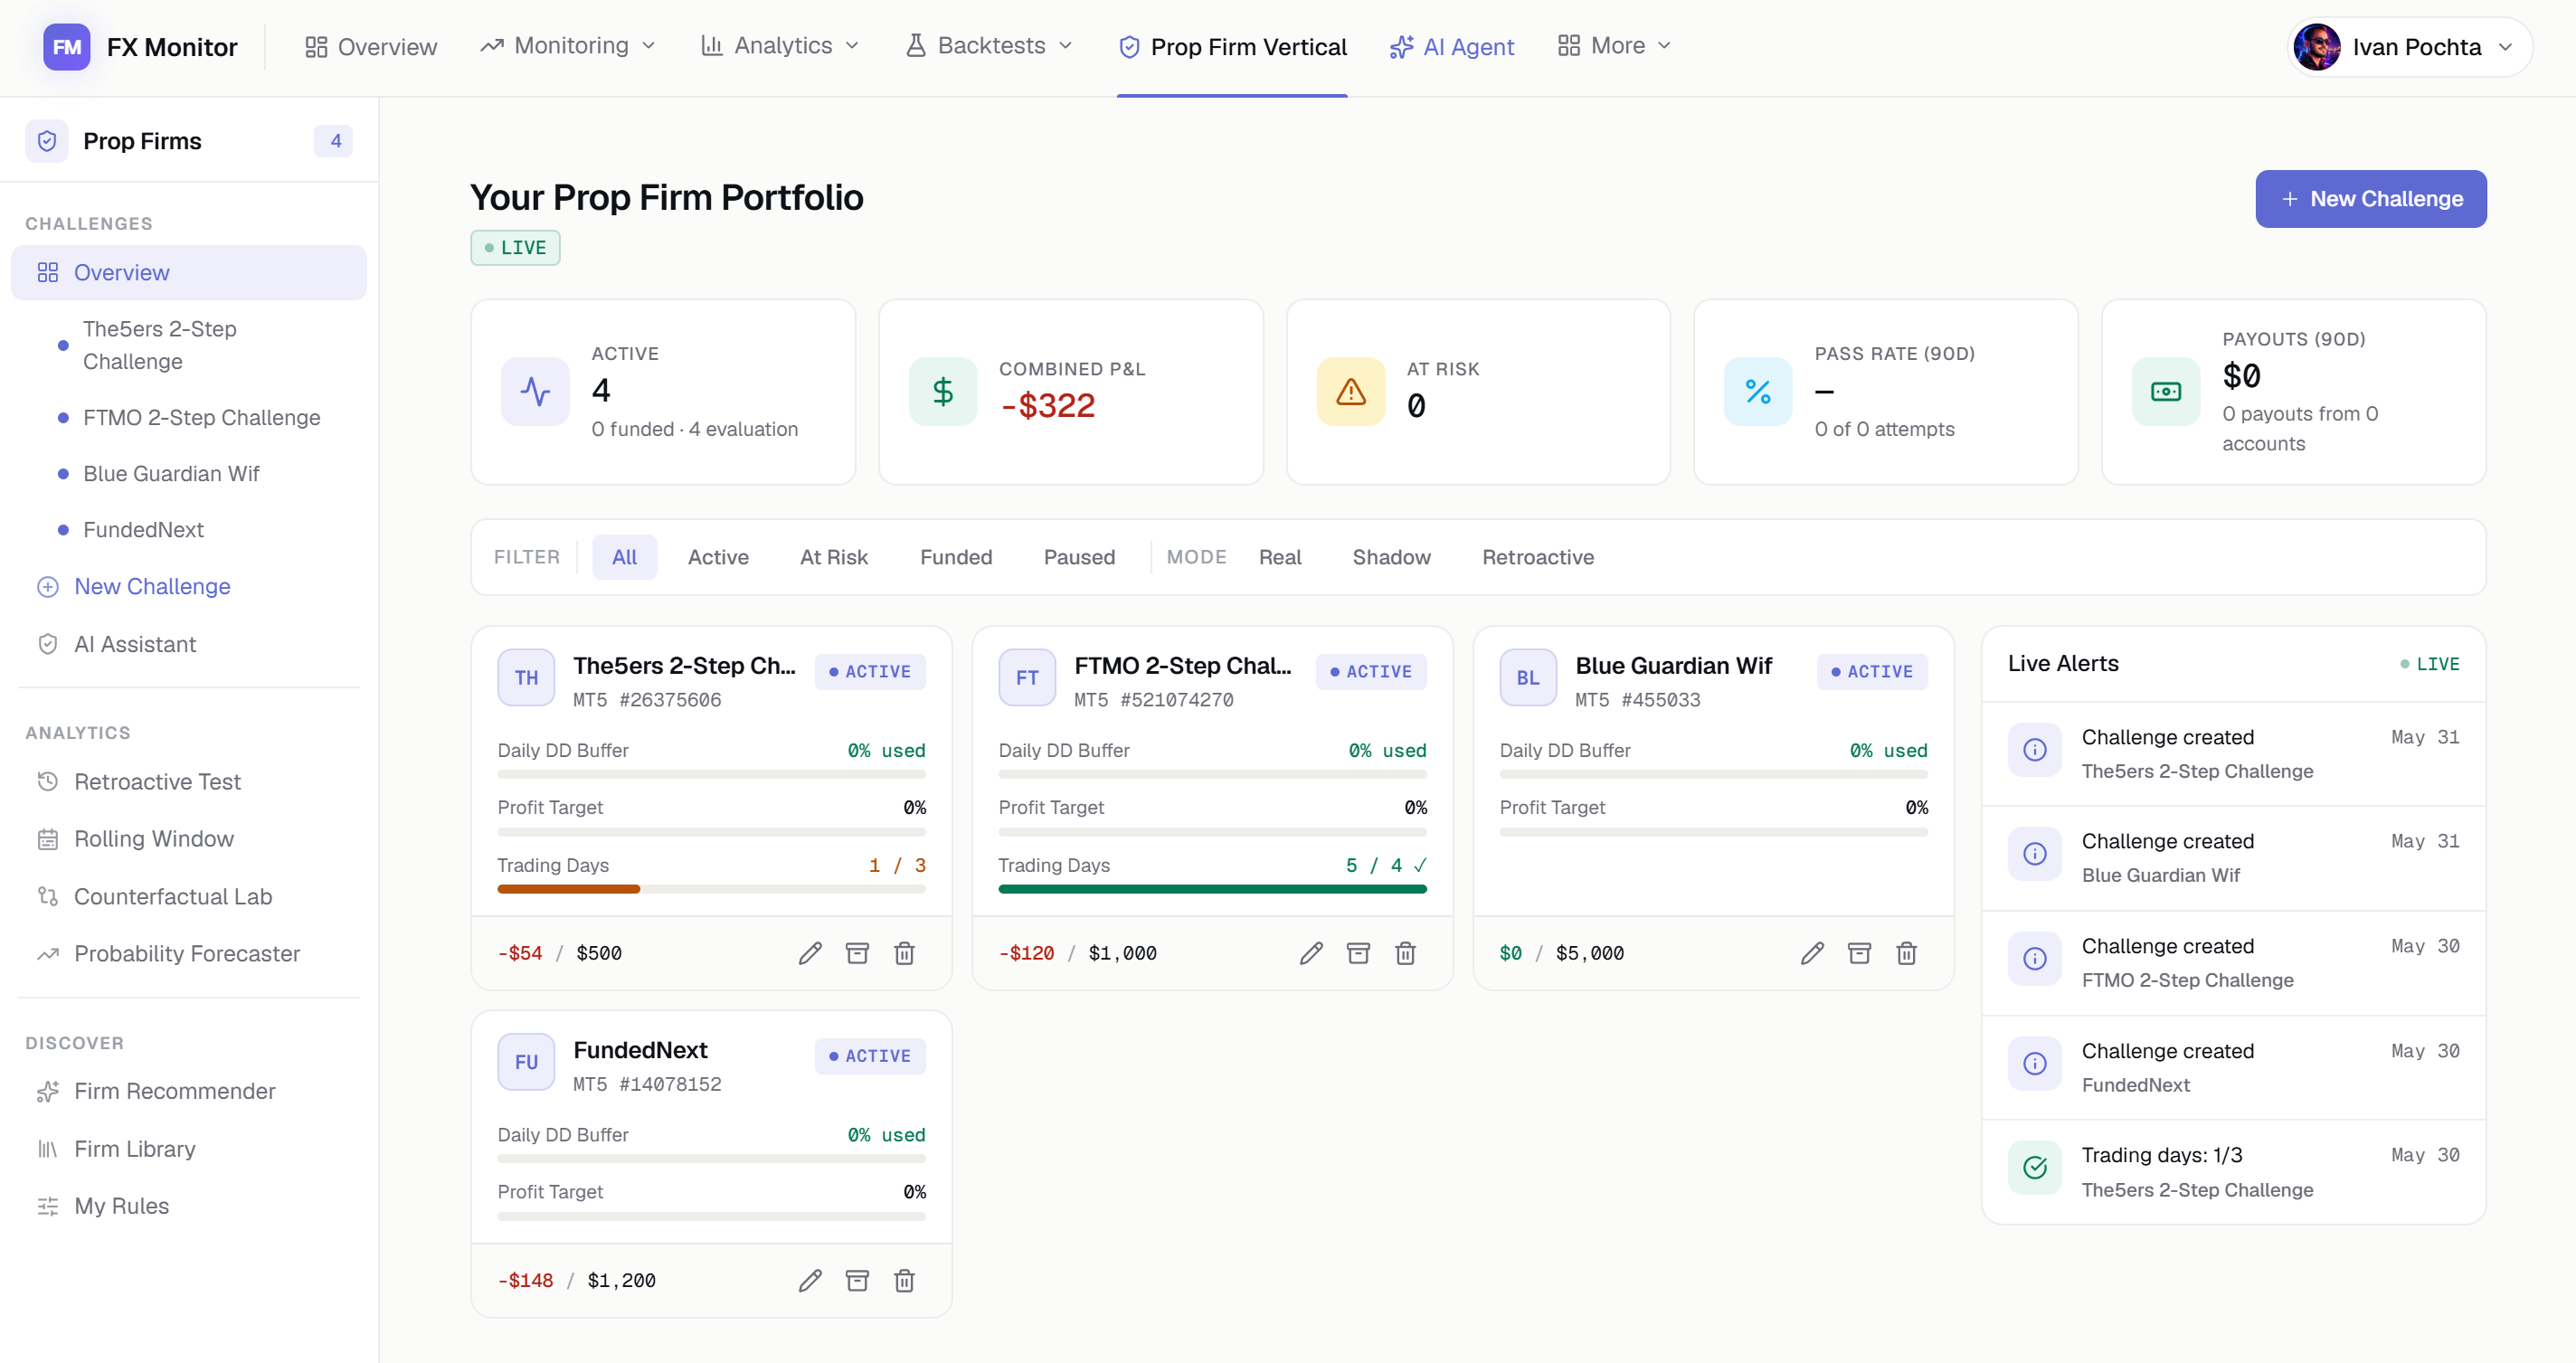The image size is (2576, 1363).
Task: Open Ivan Pochta user menu chevron
Action: point(2505,47)
